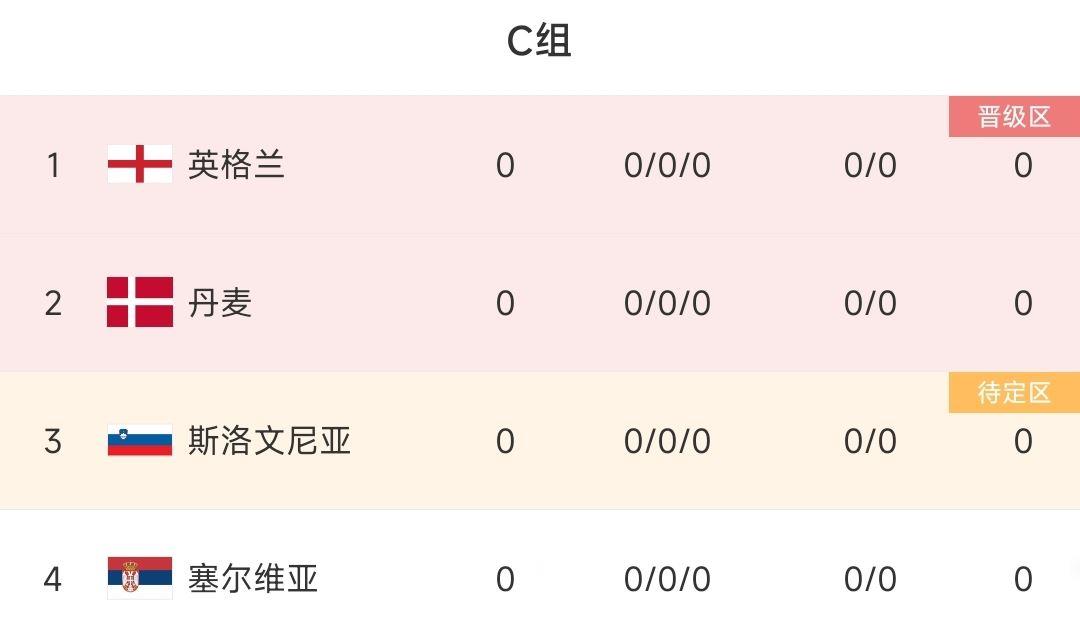This screenshot has width=1080, height=640.
Task: Click England's points value in last column
Action: pos(1023,164)
